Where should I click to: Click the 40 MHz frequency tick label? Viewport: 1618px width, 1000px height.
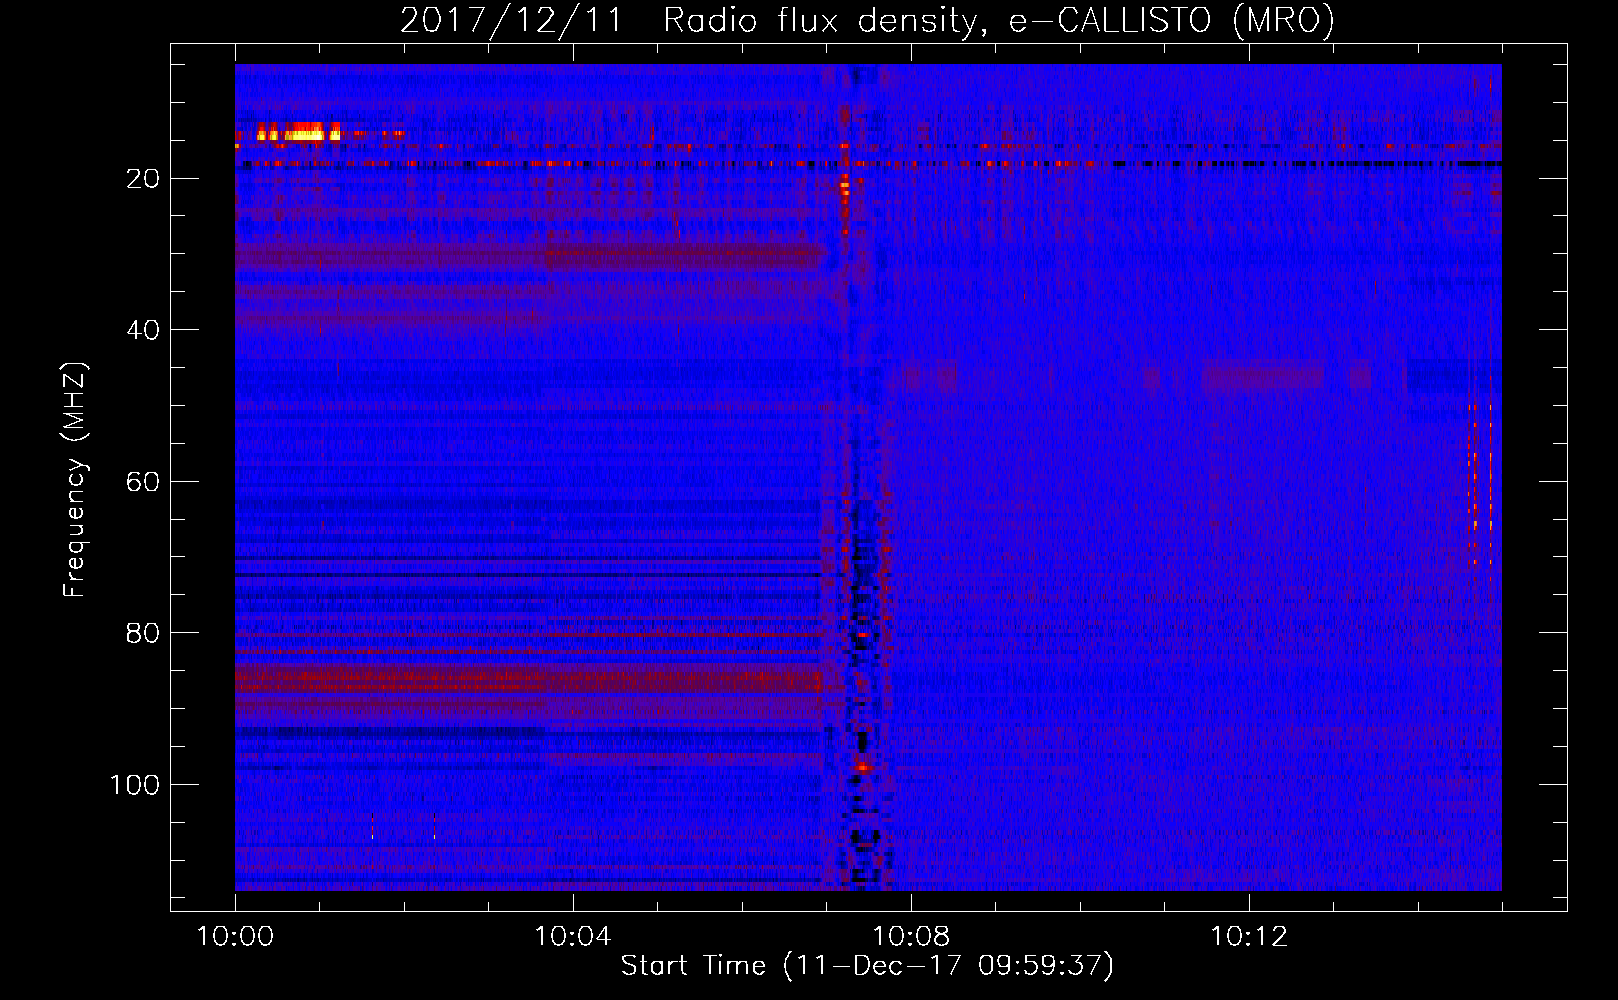(x=144, y=330)
